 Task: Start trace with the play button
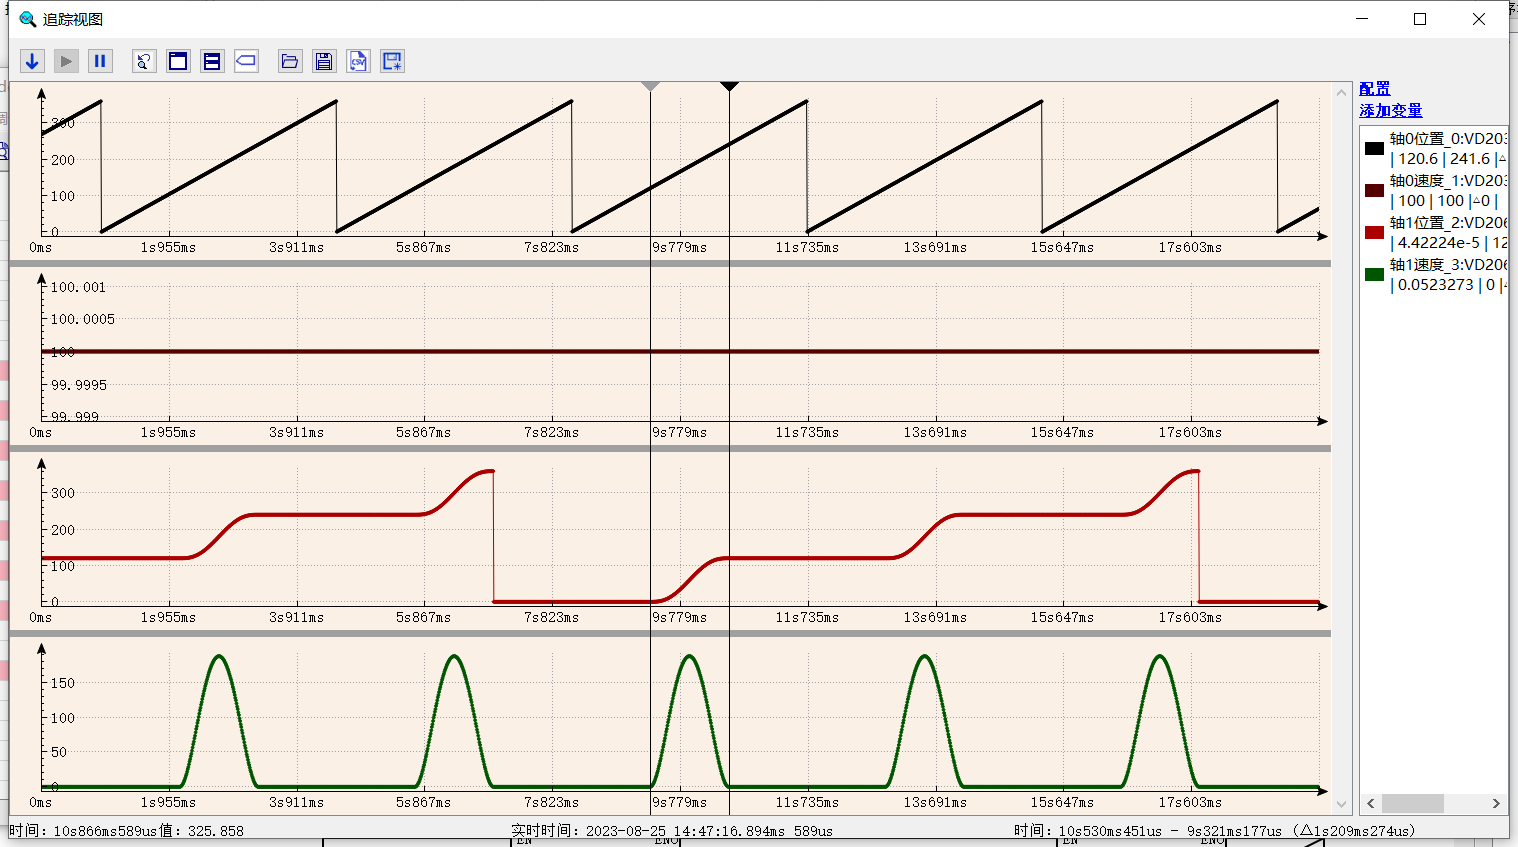(x=66, y=61)
